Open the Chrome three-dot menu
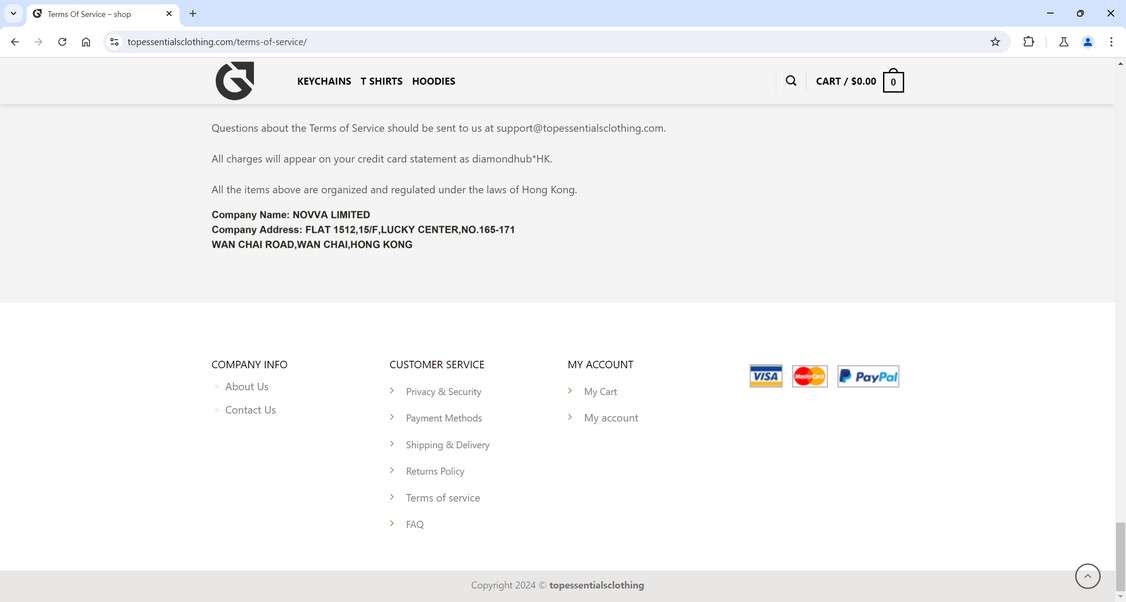 (1111, 42)
